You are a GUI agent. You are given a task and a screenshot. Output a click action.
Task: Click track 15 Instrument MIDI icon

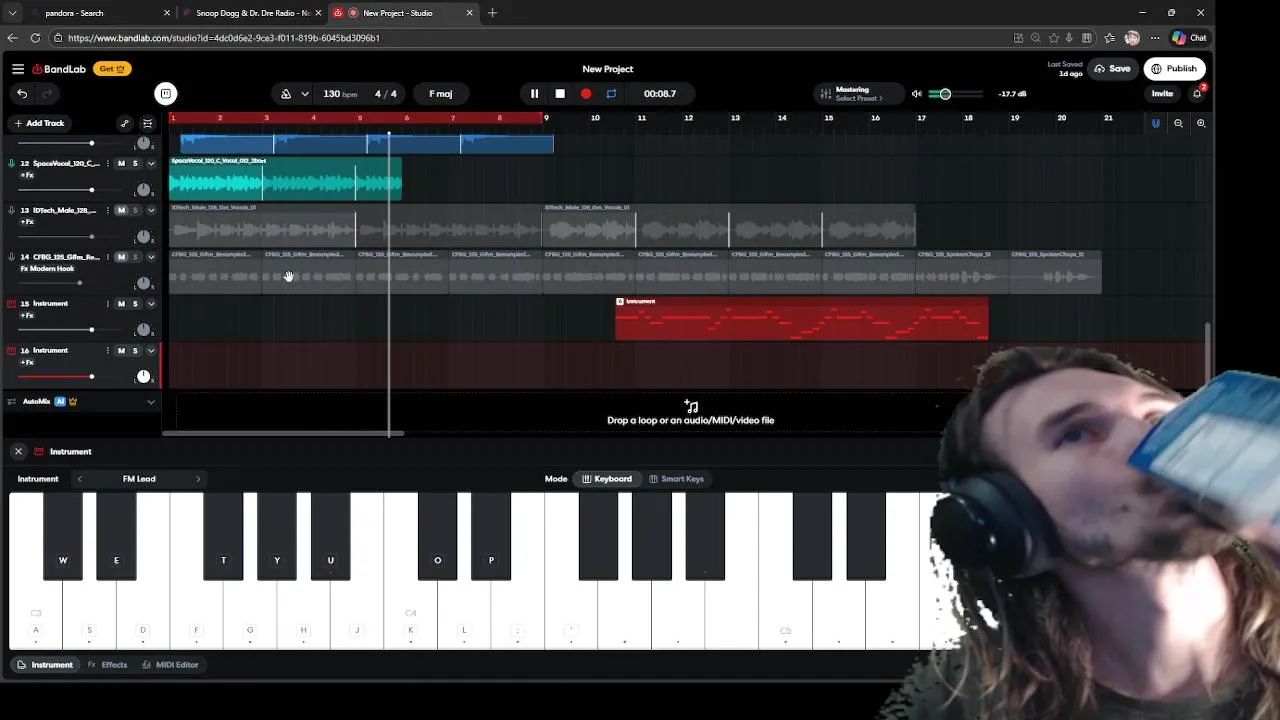12,304
